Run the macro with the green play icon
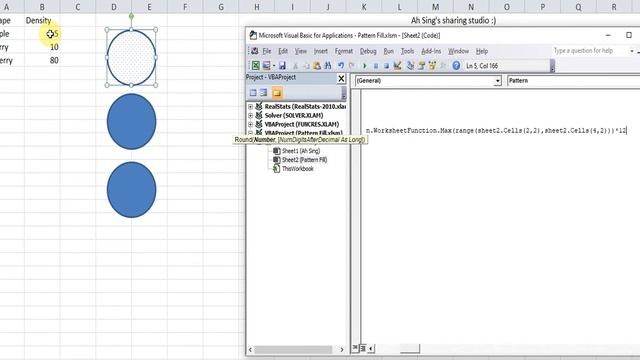The image size is (640, 360). [x=364, y=66]
